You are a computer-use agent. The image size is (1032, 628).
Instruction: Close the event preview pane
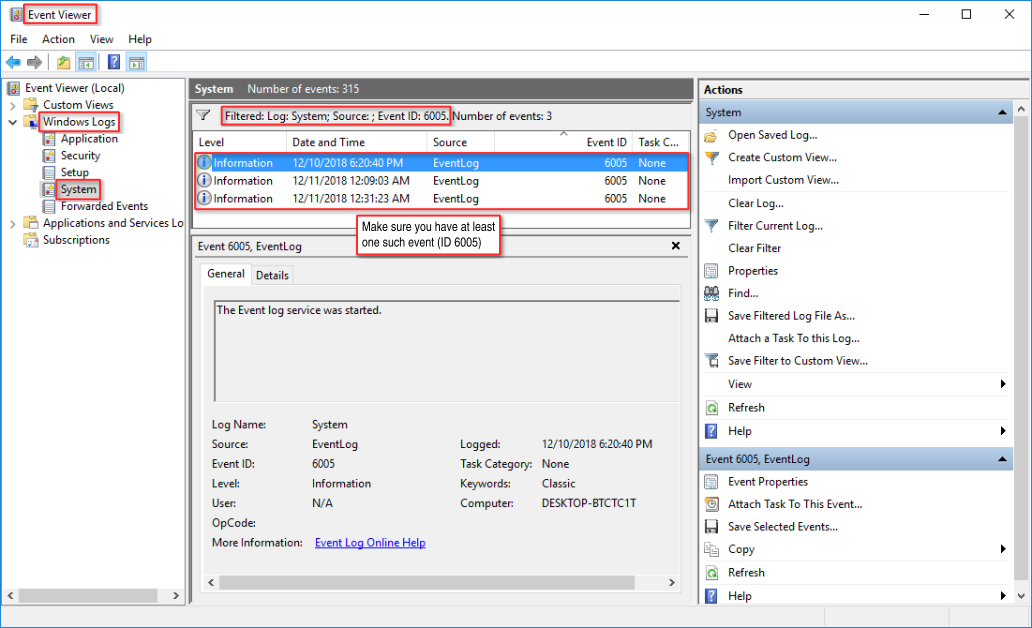click(x=675, y=246)
